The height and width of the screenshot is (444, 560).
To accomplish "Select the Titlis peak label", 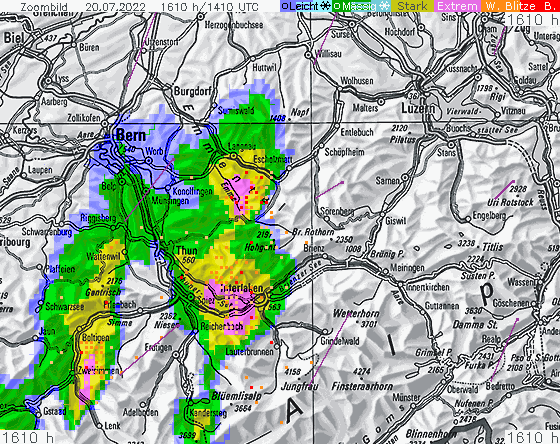I will 492,247.
